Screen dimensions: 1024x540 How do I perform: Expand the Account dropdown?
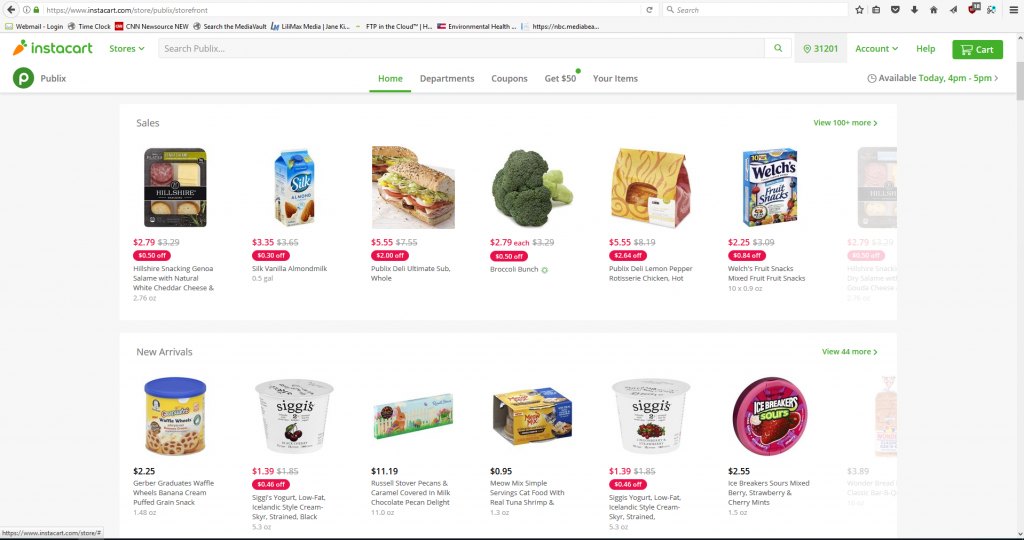pyautogui.click(x=876, y=48)
